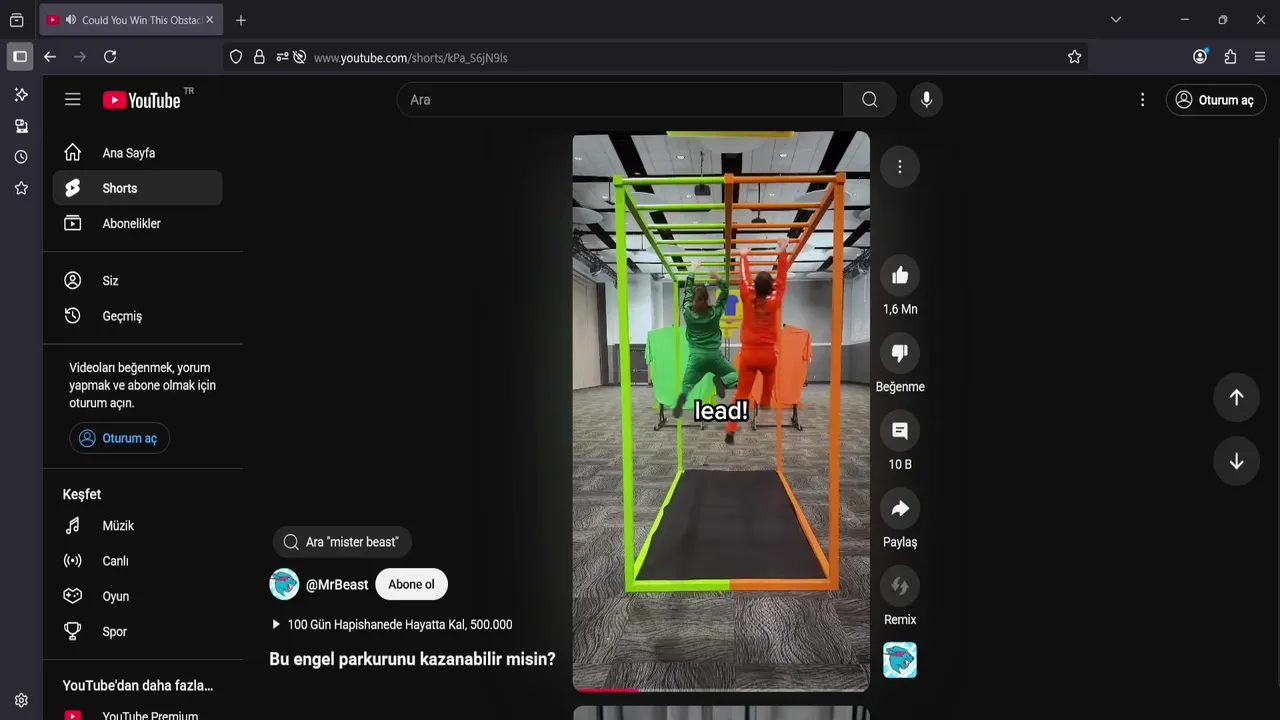Click the YouTube logo
This screenshot has height=720, width=1280.
tap(141, 100)
